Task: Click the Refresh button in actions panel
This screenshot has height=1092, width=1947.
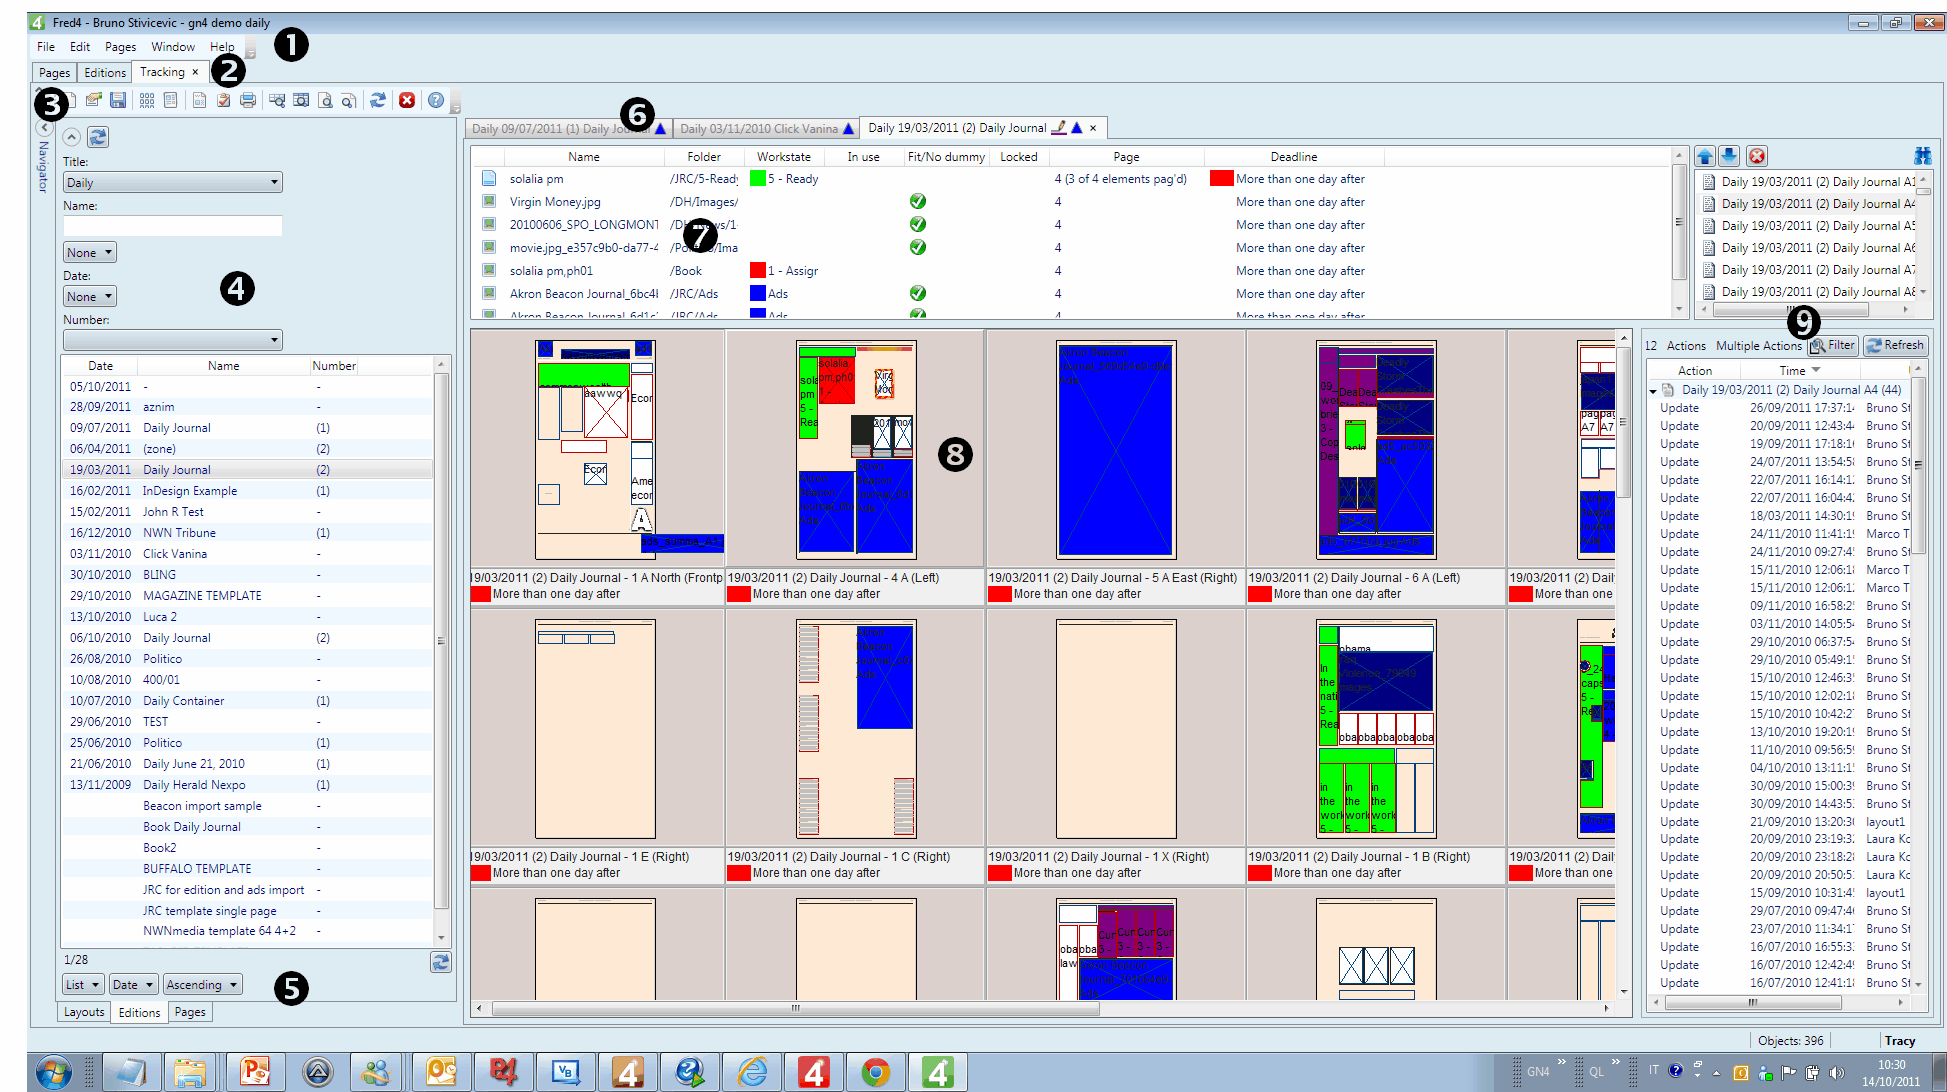Action: (1895, 345)
